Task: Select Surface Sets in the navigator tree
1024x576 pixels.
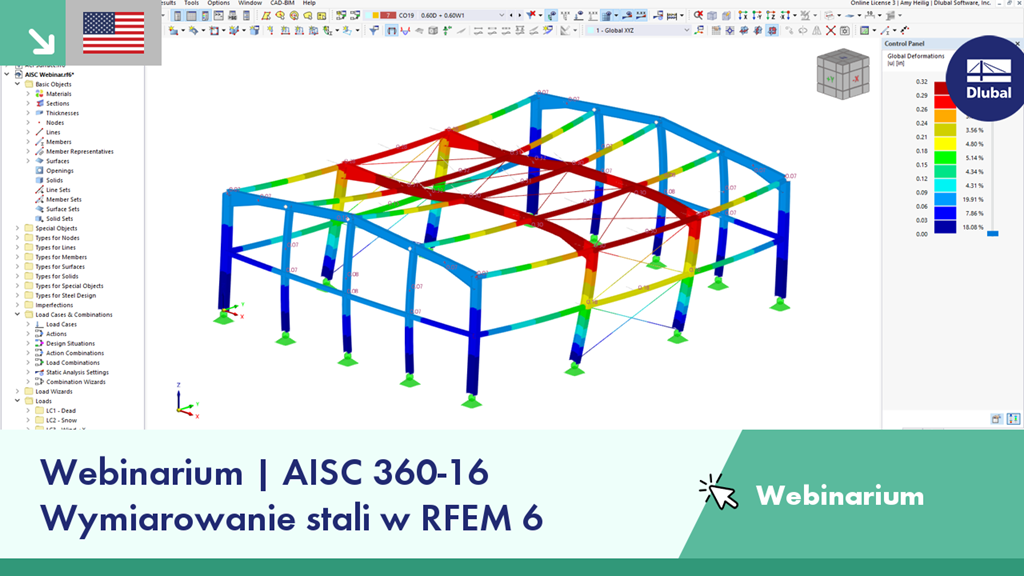Action: pyautogui.click(x=63, y=209)
